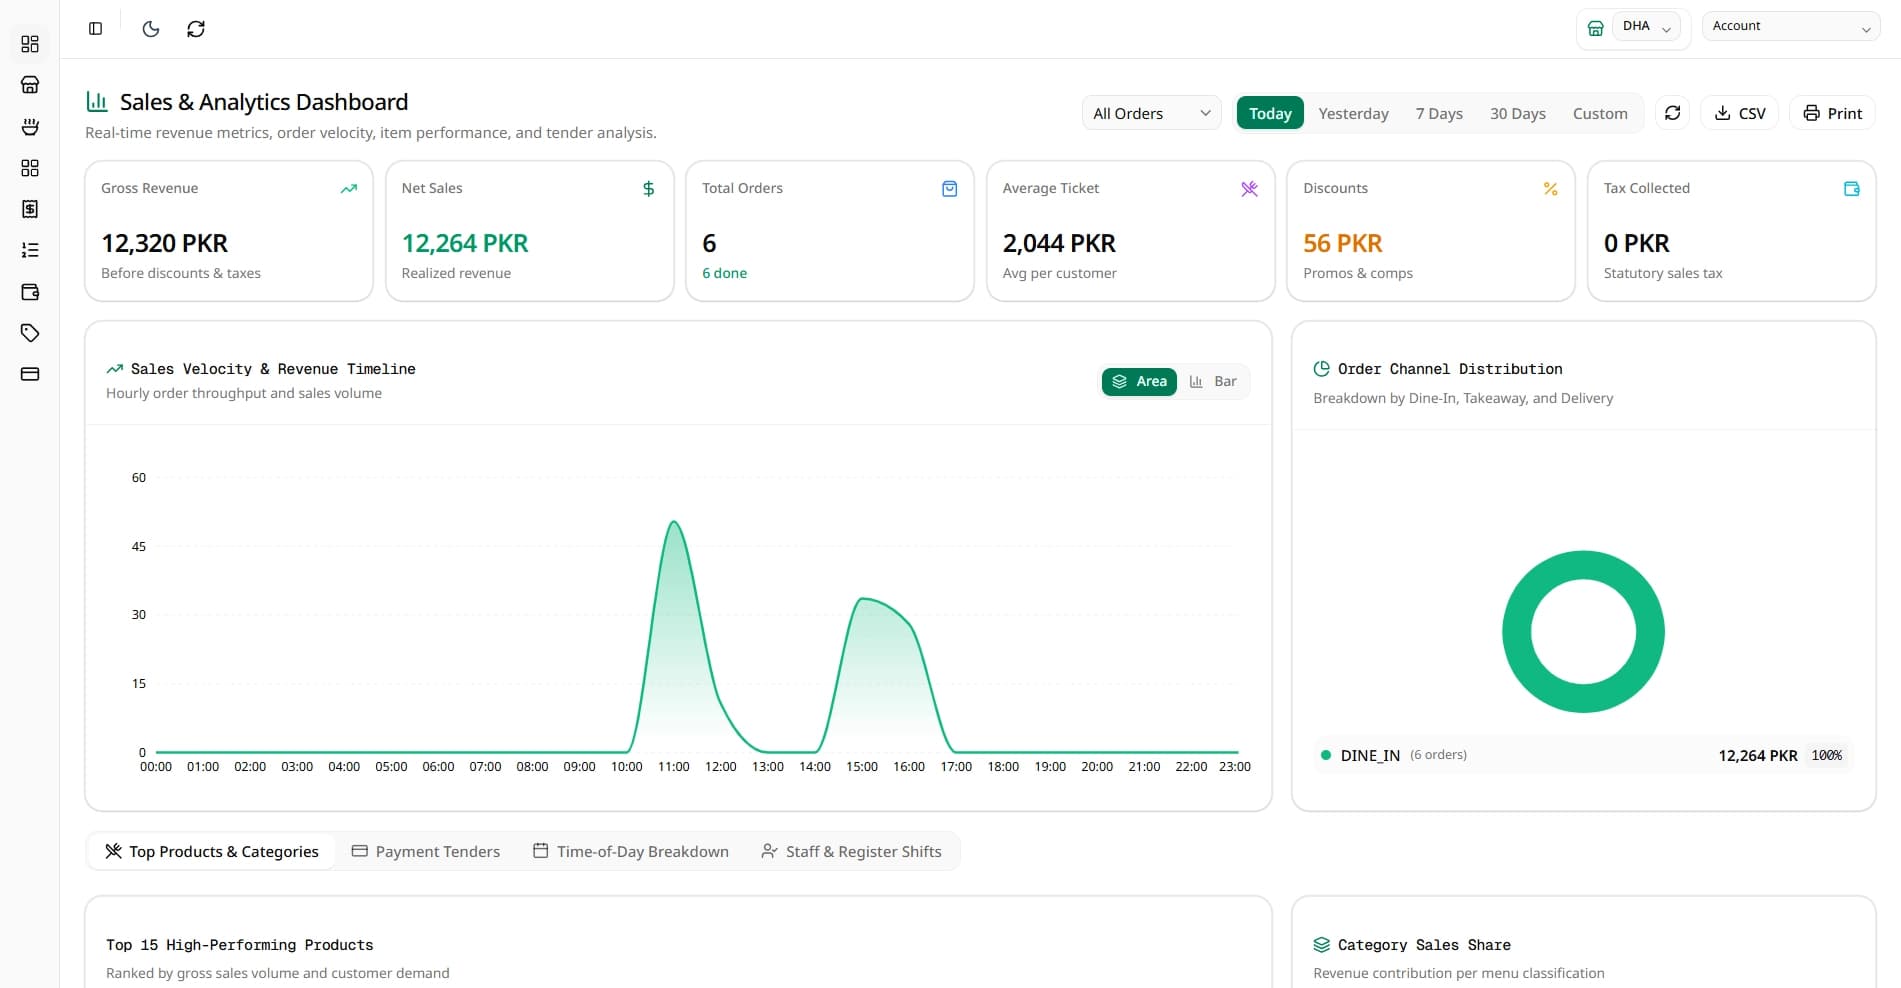Image resolution: width=1901 pixels, height=988 pixels.
Task: Open the wallet icon in sidebar
Action: (x=30, y=292)
